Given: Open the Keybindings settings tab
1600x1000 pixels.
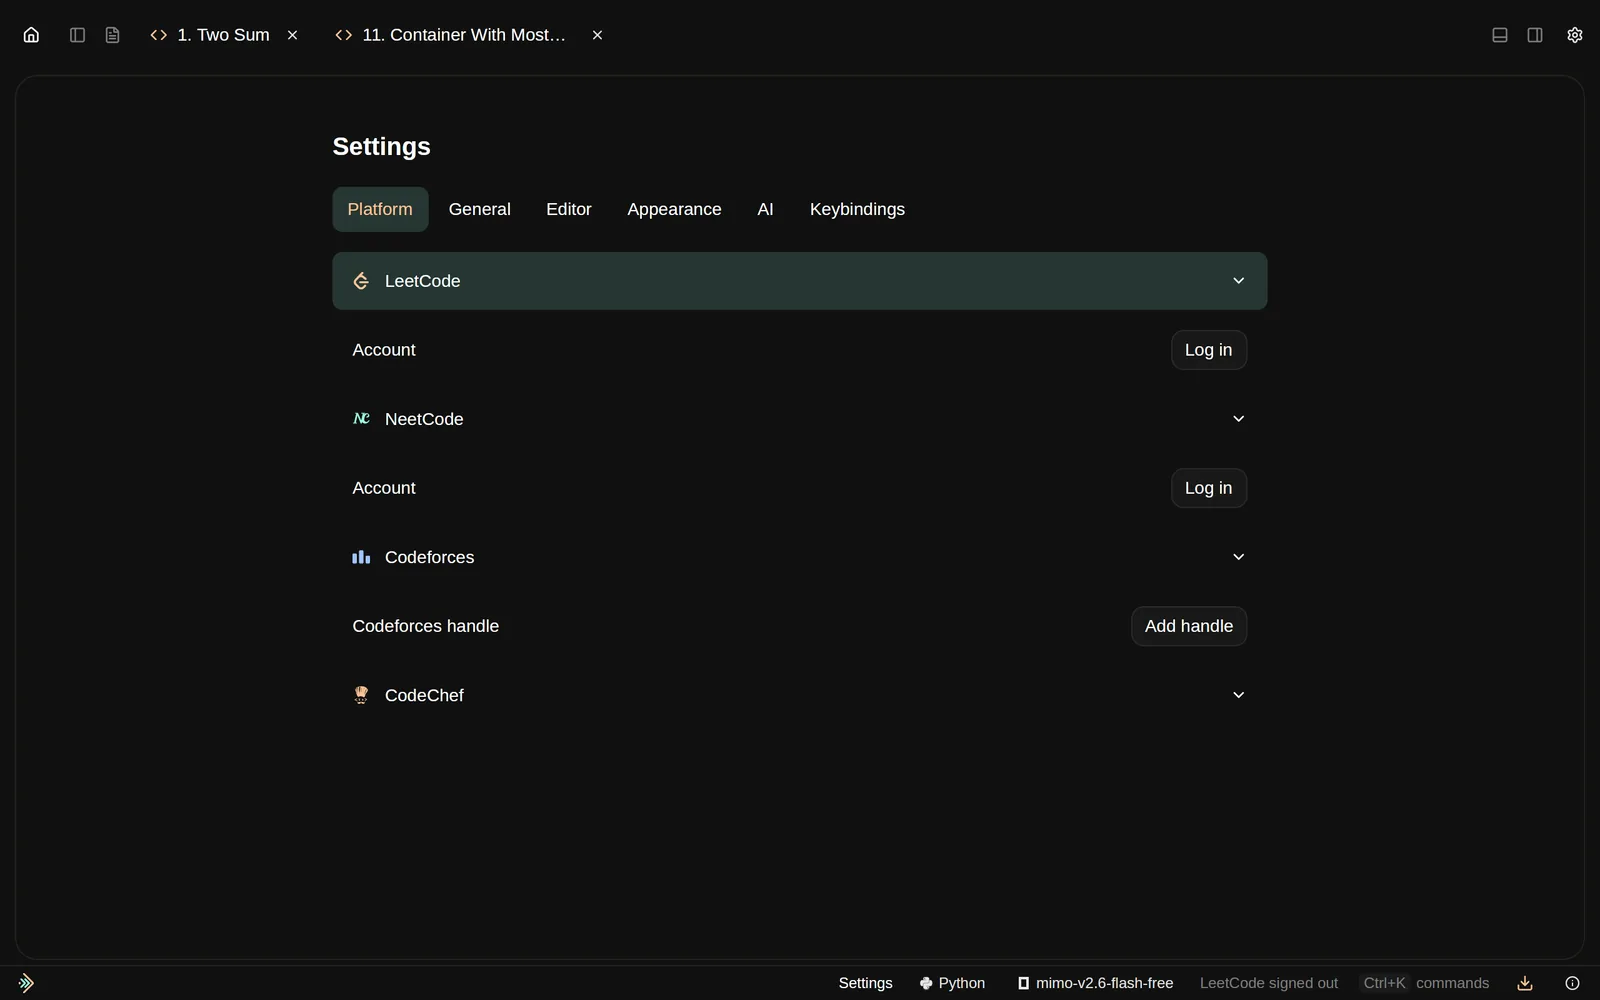Looking at the screenshot, I should [x=857, y=209].
